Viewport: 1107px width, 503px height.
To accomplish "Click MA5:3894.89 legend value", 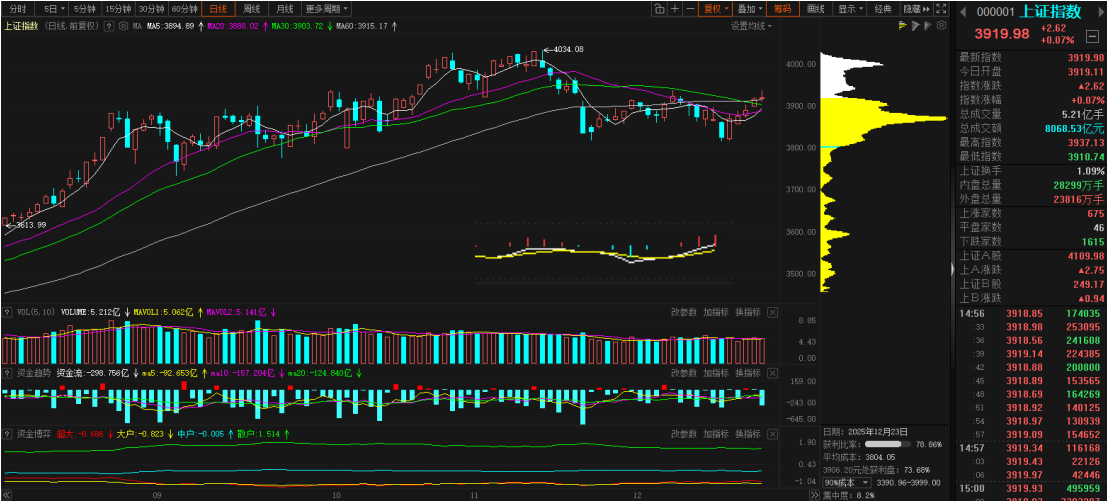I will pos(170,26).
